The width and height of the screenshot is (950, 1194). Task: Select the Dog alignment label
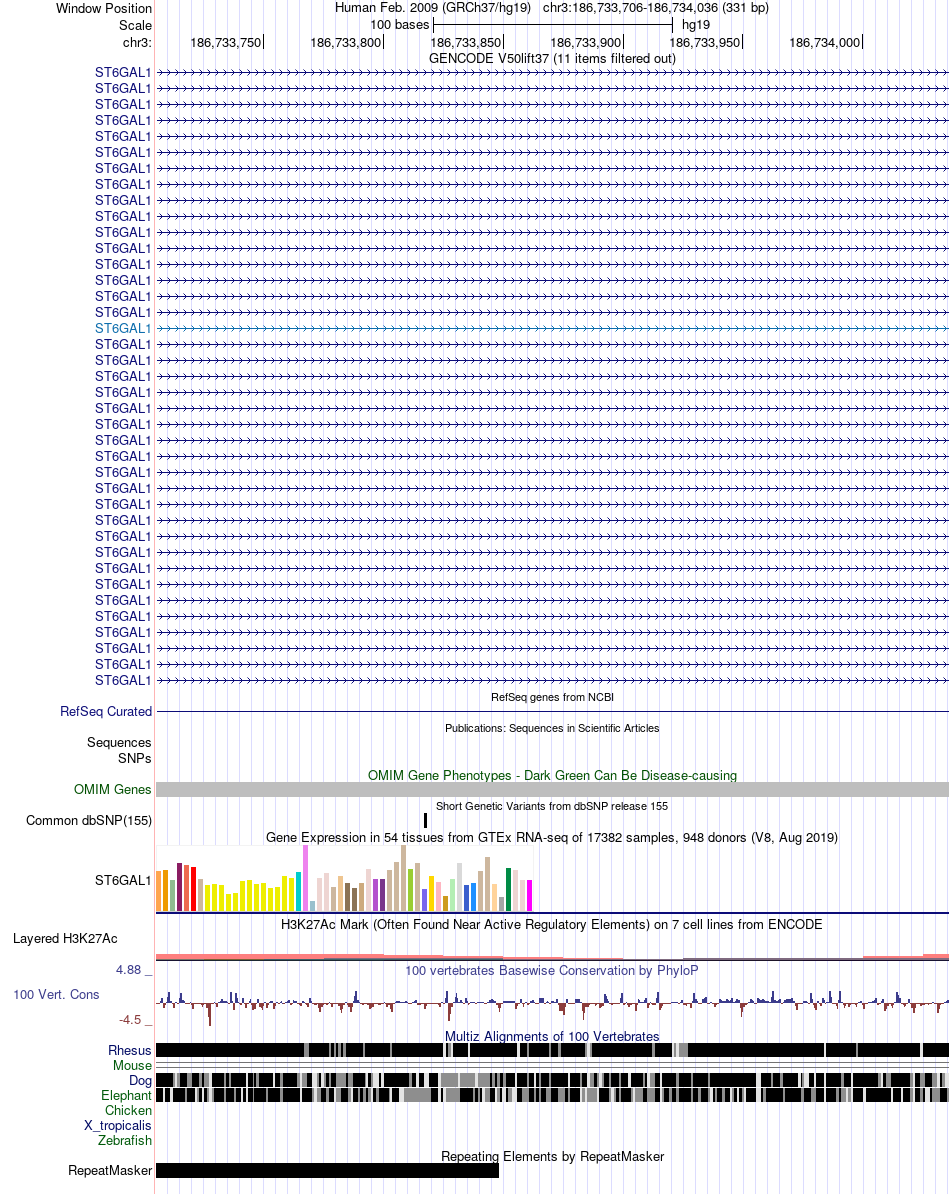pos(140,1081)
